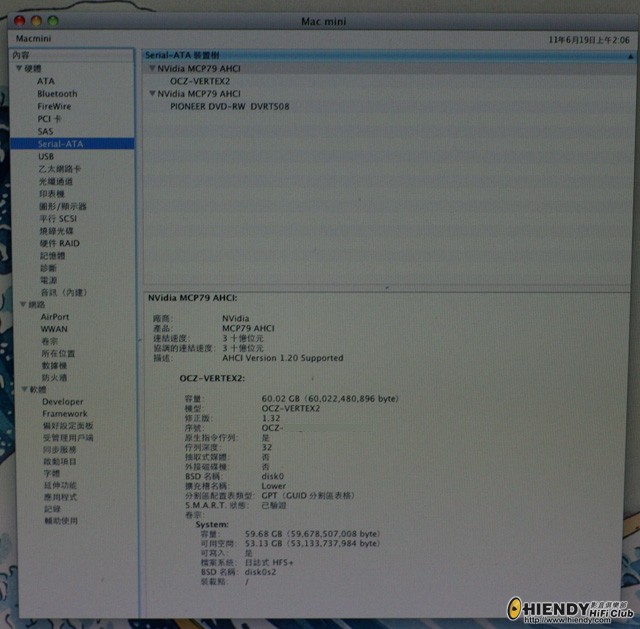Image resolution: width=640 pixels, height=629 pixels.
Task: Select the OCZ-VERTEX2 row in the device tree
Action: click(200, 81)
